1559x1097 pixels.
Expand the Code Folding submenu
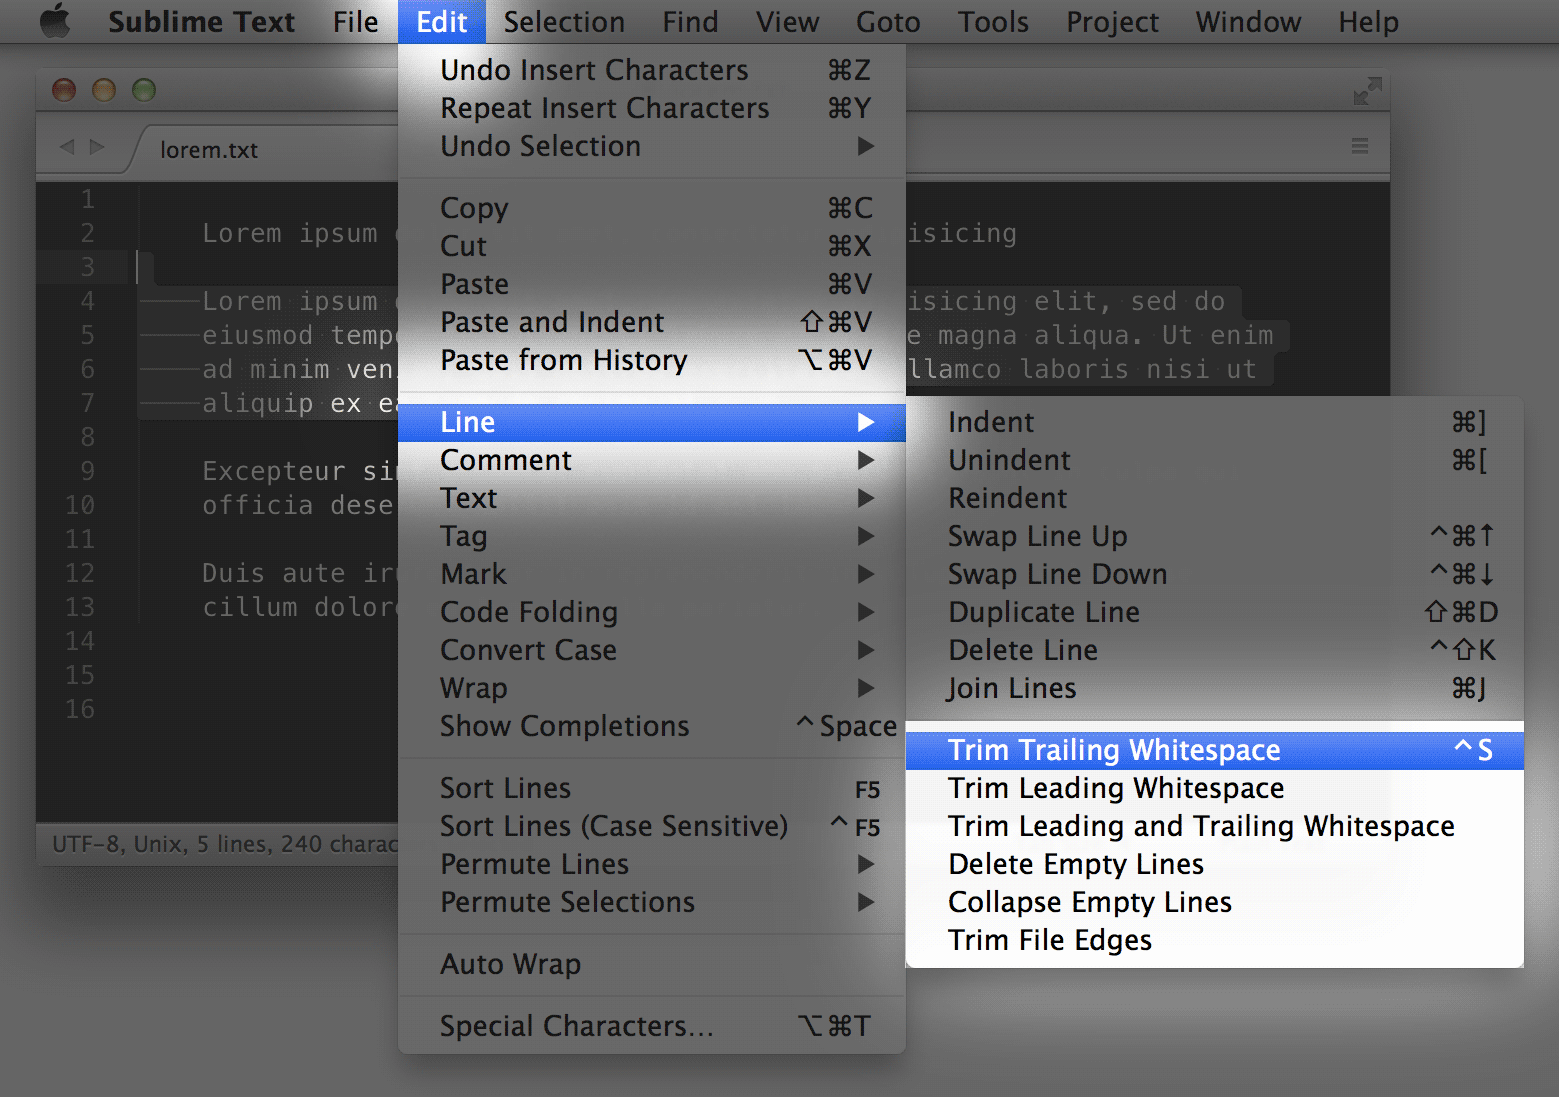652,612
